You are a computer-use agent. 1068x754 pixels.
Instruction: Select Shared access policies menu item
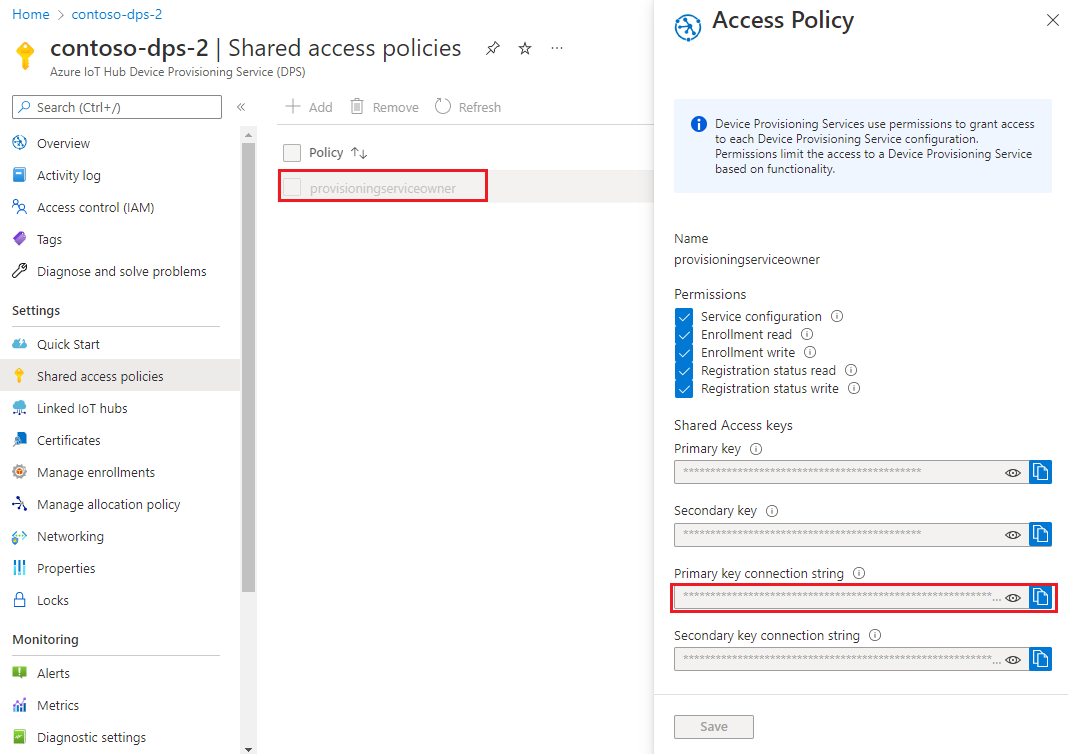pos(120,376)
